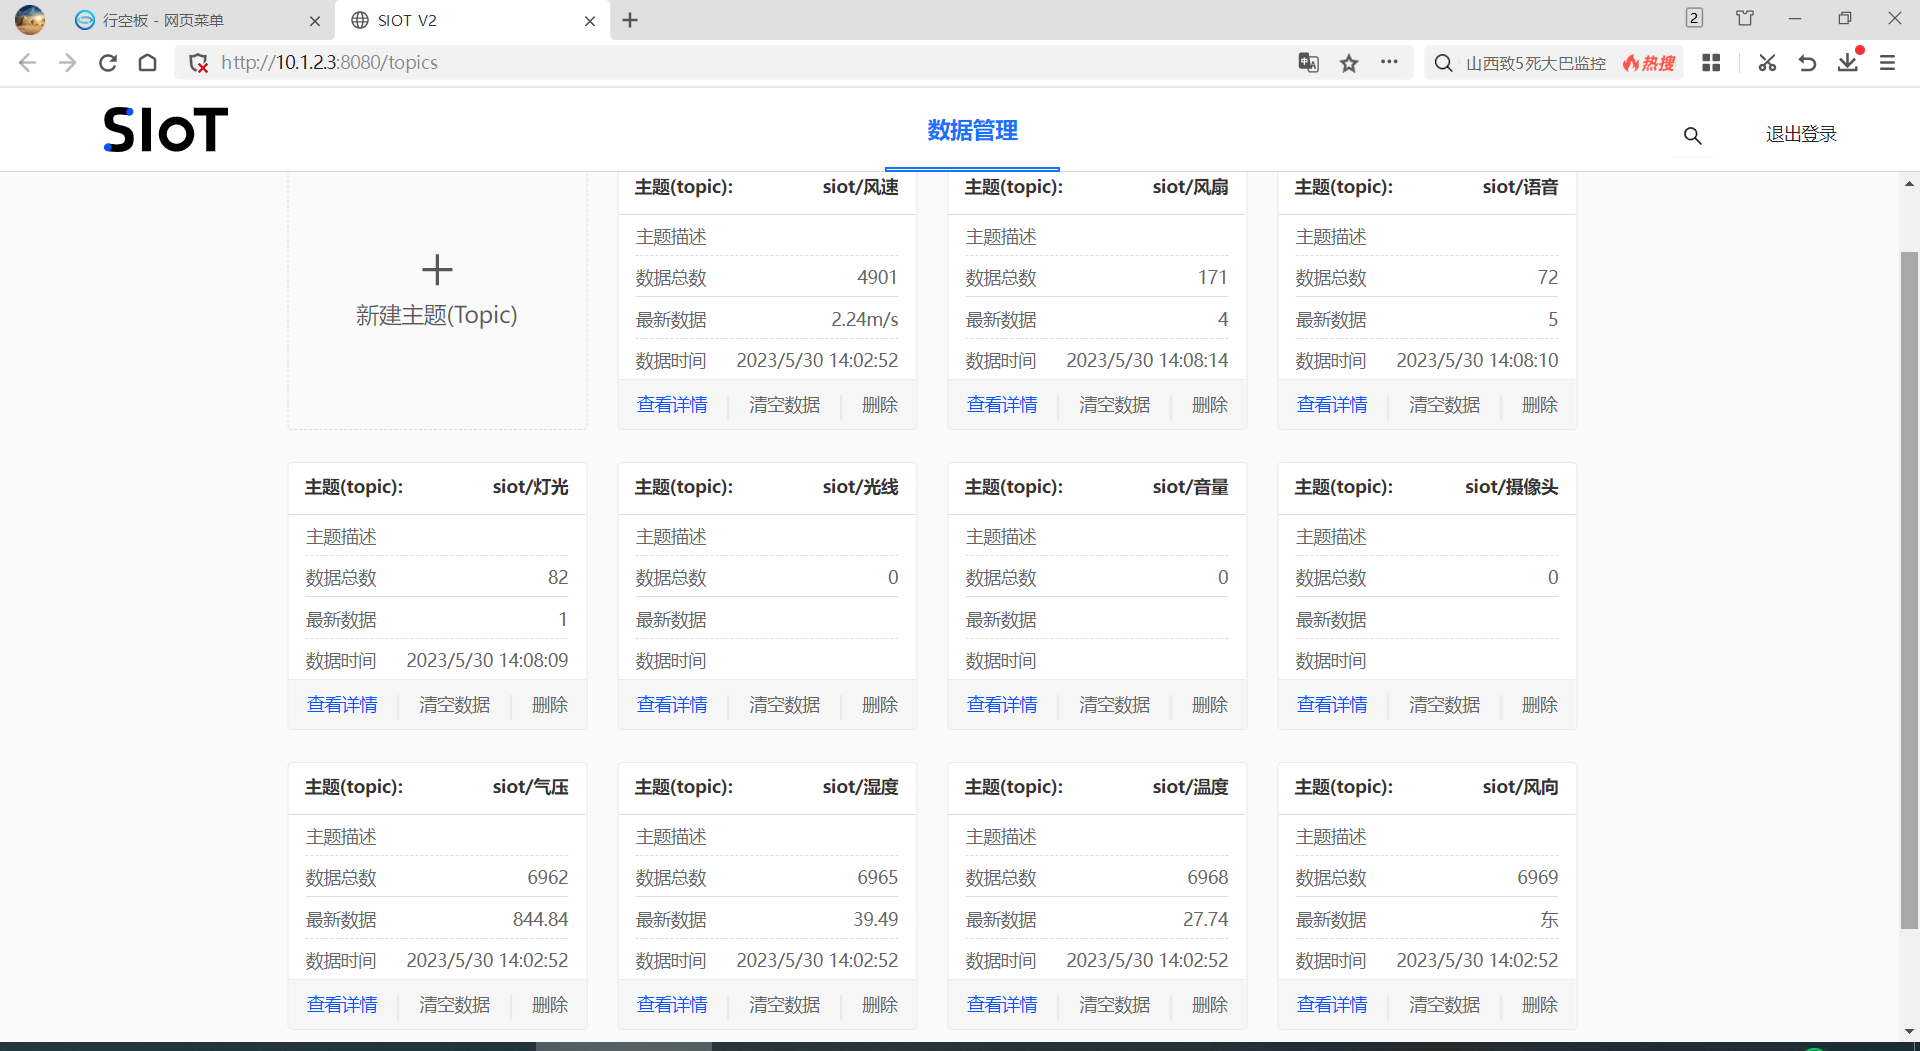Open the browser hamburger menu

click(1888, 63)
